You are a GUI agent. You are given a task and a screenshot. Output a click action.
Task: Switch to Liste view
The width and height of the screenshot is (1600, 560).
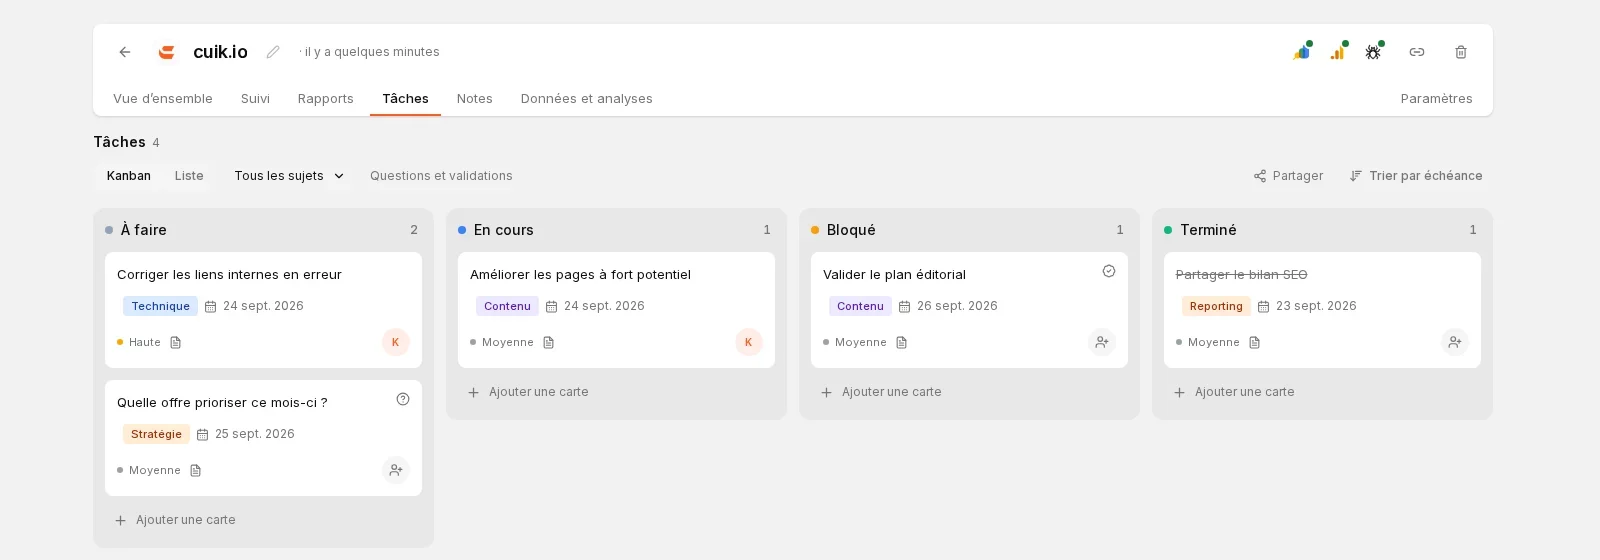(x=189, y=176)
